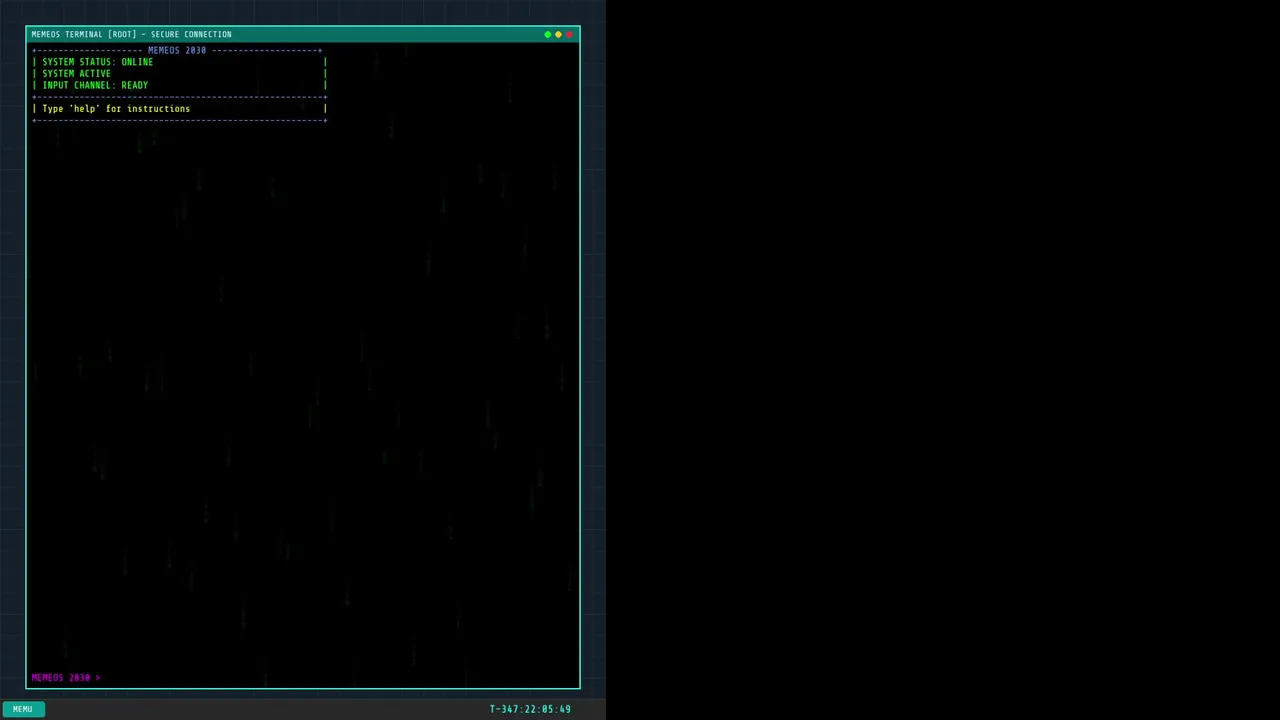This screenshot has width=1280, height=720.
Task: Click the 'MEMEOS TERMINAL [ROOT] - SECURE CONNECTION' title
Action: point(131,35)
